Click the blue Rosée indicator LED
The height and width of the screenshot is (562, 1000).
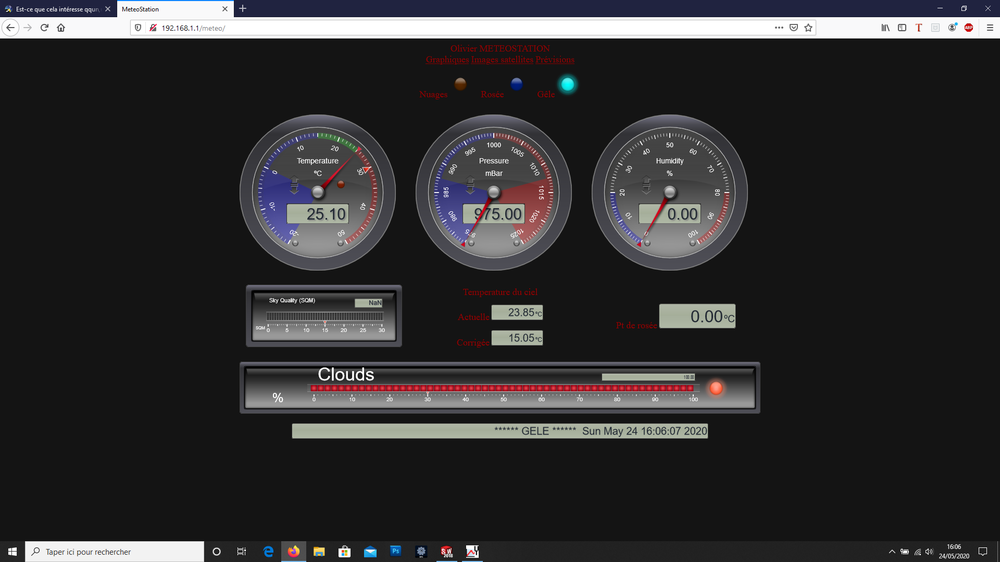(517, 84)
